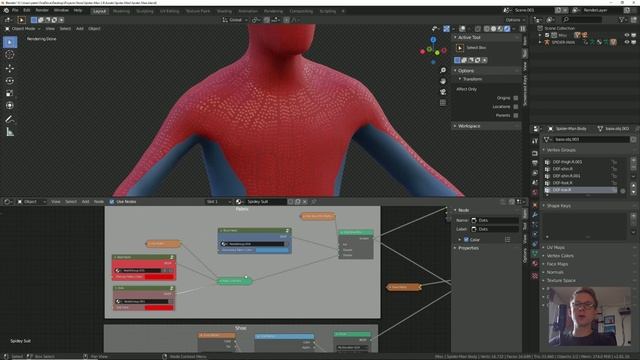Click the viewport pan hand icon

(443, 81)
